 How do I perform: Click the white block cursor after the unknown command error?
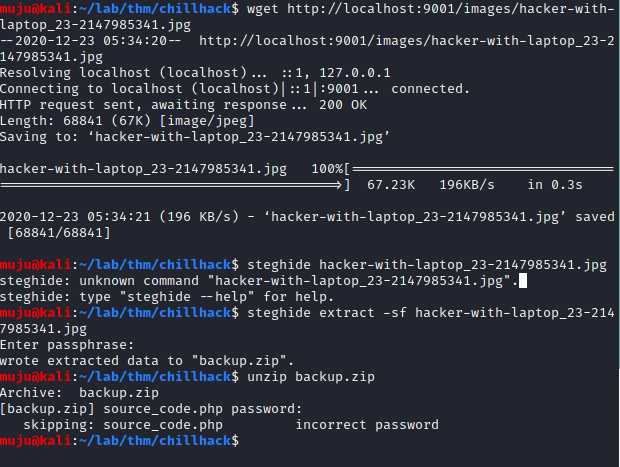[523, 281]
